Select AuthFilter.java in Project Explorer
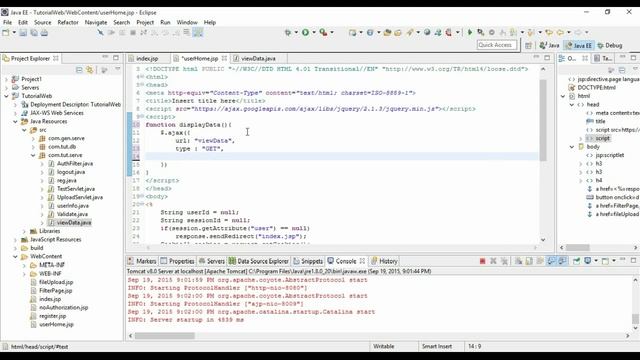The height and width of the screenshot is (360, 640). (75, 163)
